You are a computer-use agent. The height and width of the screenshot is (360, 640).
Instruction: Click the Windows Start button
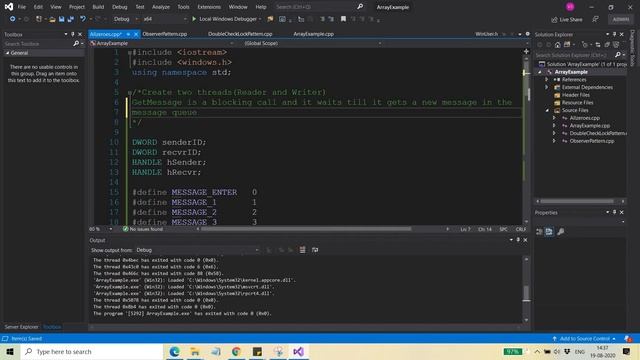[x=10, y=351]
